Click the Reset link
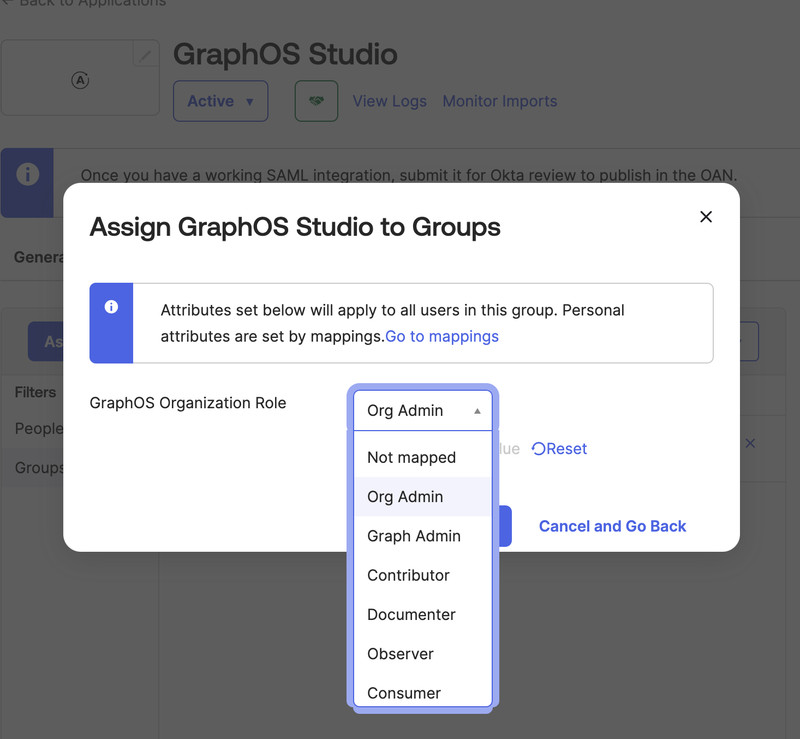Viewport: 800px width, 739px height. click(559, 449)
